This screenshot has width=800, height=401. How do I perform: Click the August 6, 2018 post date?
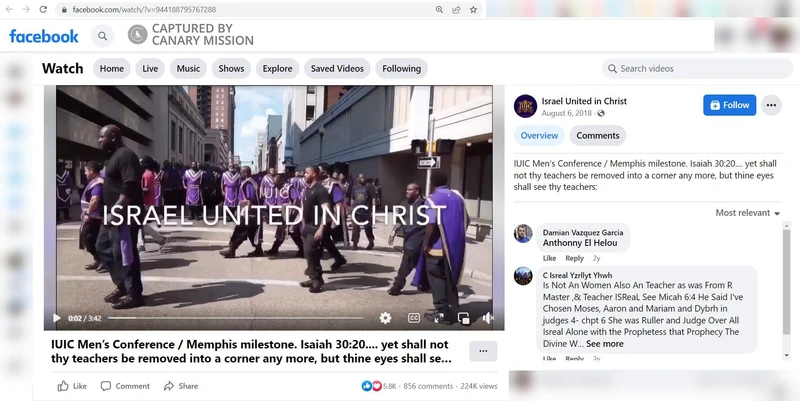567,113
